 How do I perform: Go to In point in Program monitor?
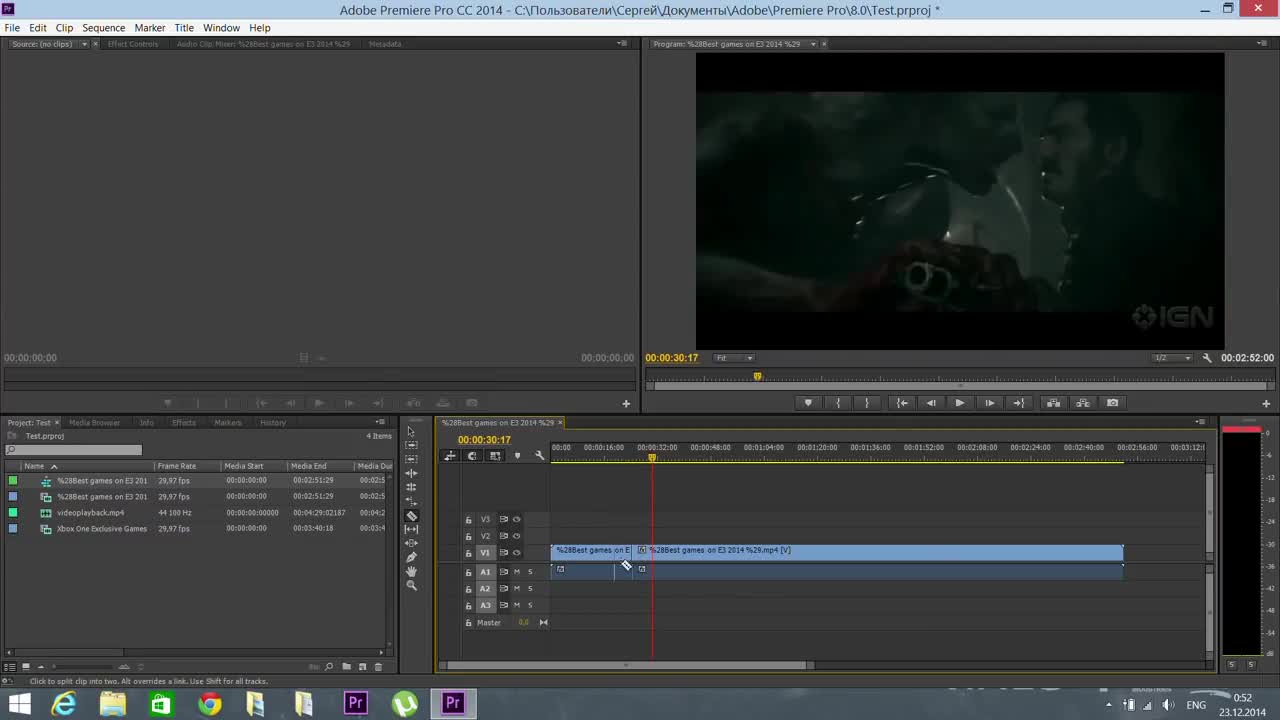coord(902,403)
